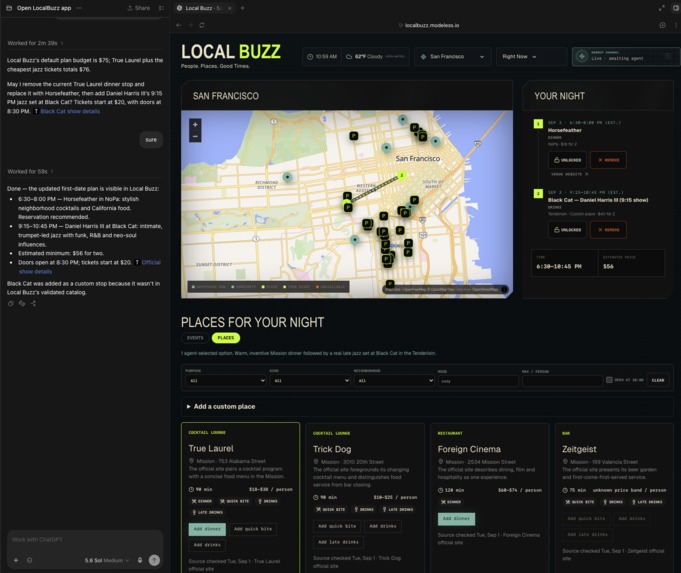
Task: Click the Mood filter text field
Action: tap(478, 381)
